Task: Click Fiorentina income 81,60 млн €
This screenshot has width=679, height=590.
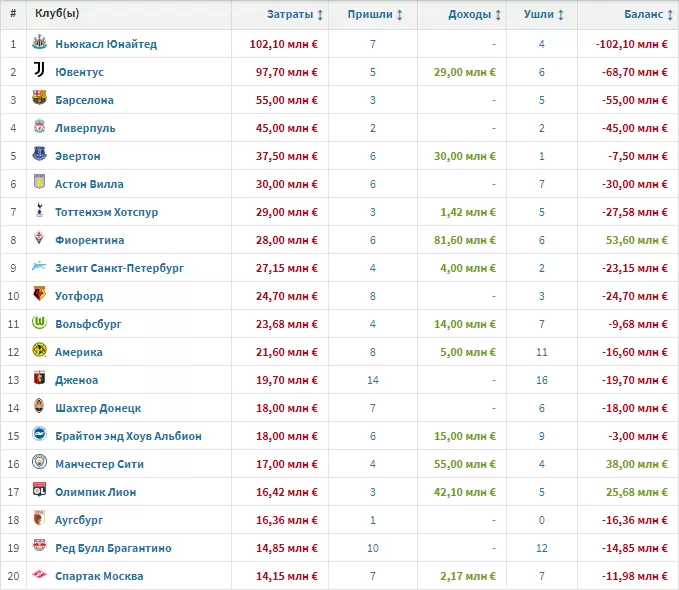Action: pos(465,240)
